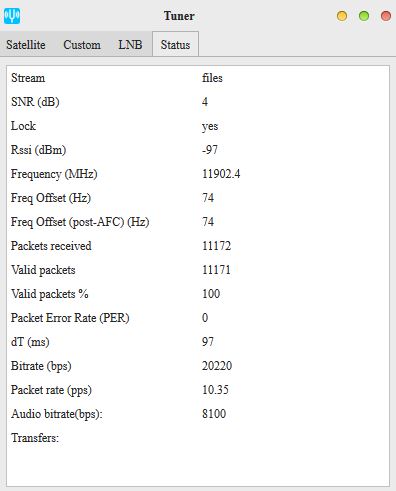
Task: Close the Tuner window with red button
Action: [x=386, y=16]
